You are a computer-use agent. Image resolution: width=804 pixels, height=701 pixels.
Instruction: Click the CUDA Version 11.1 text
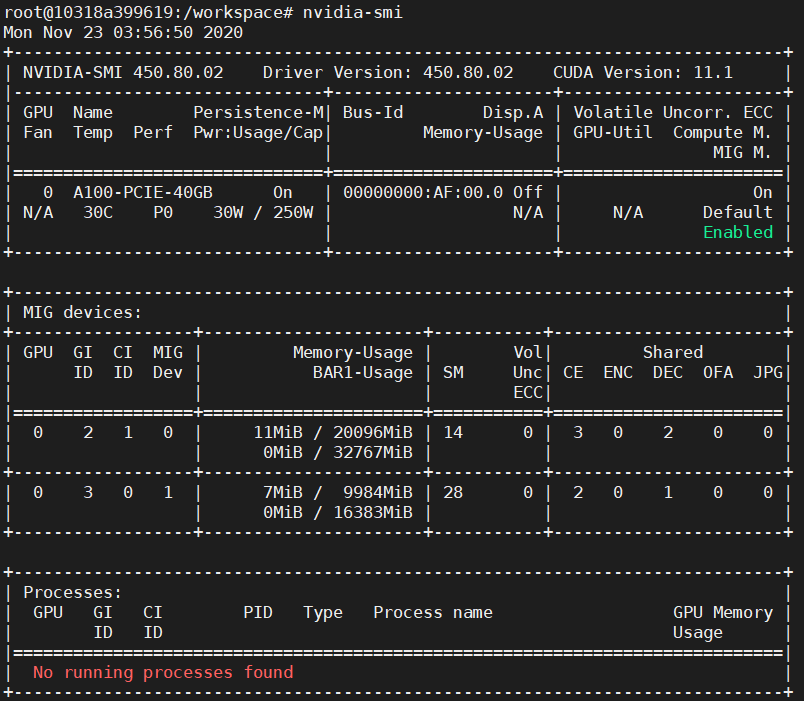pyautogui.click(x=643, y=73)
